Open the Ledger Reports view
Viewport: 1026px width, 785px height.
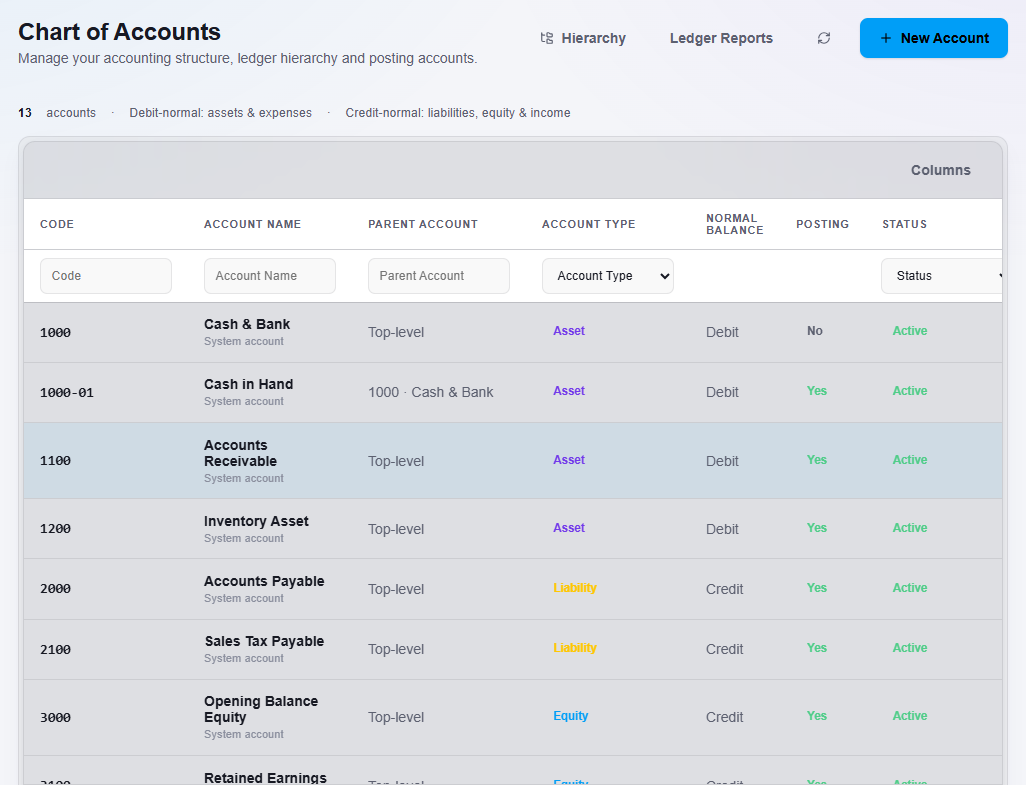pos(721,38)
